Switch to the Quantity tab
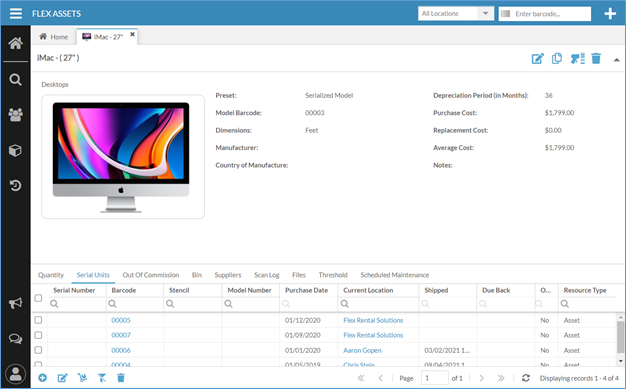Screen dimensions: 626x389 51,275
